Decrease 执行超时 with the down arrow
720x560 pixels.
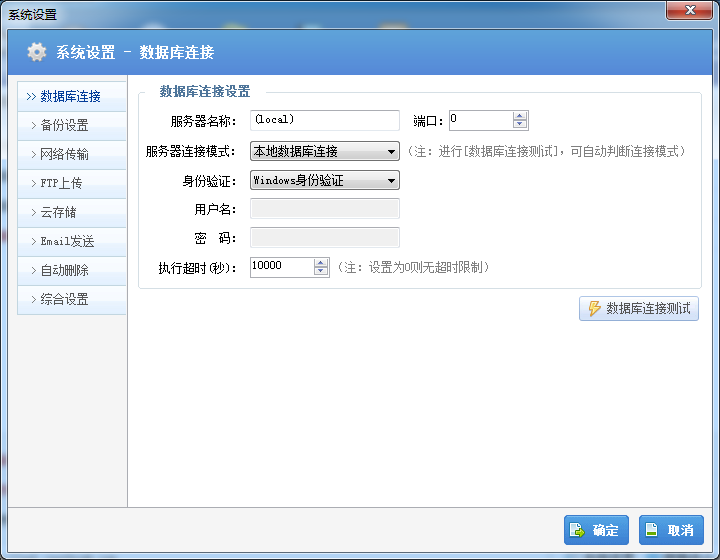click(320, 272)
